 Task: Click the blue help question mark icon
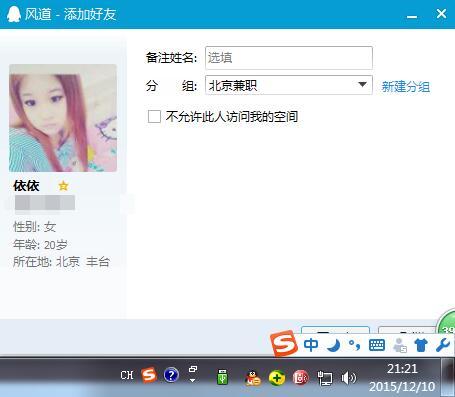pyautogui.click(x=171, y=375)
